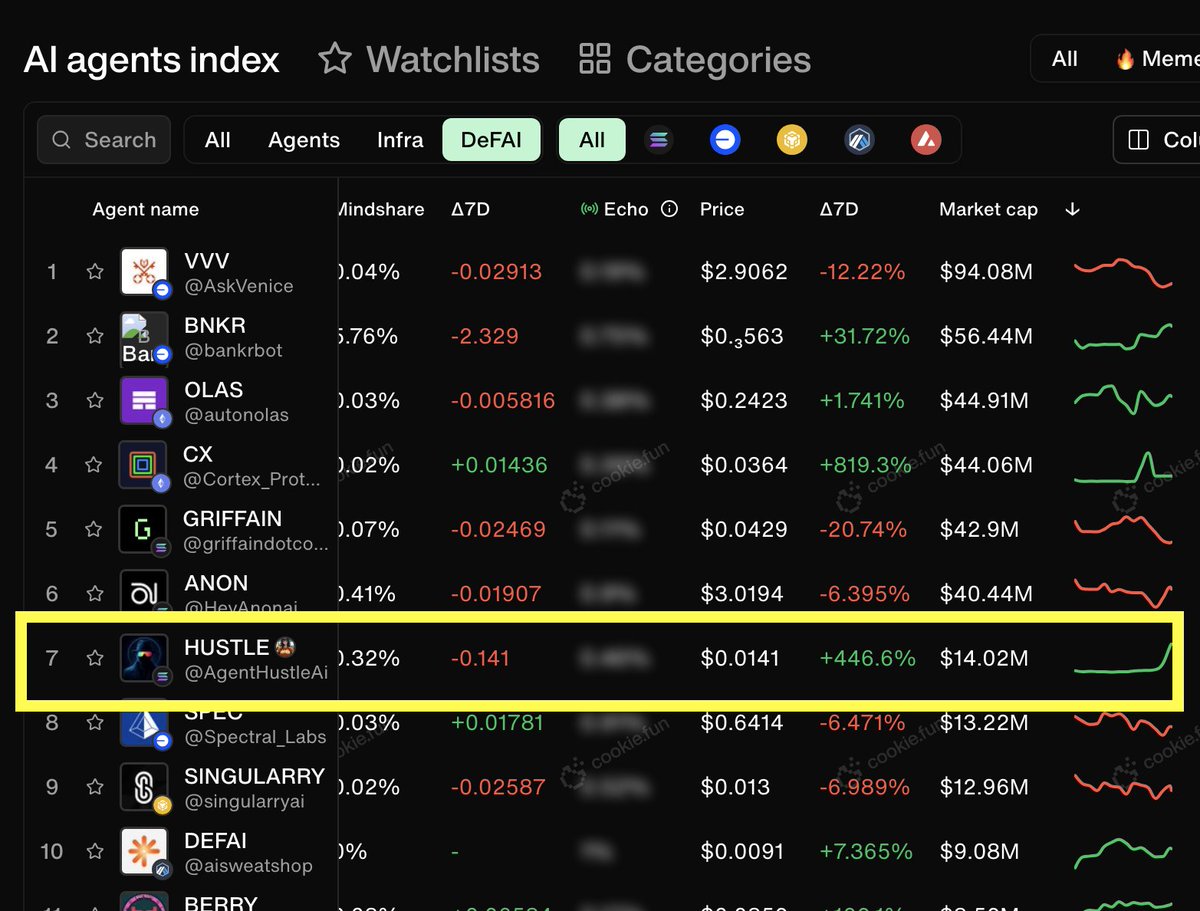Click the search magnifier icon

pyautogui.click(x=62, y=140)
